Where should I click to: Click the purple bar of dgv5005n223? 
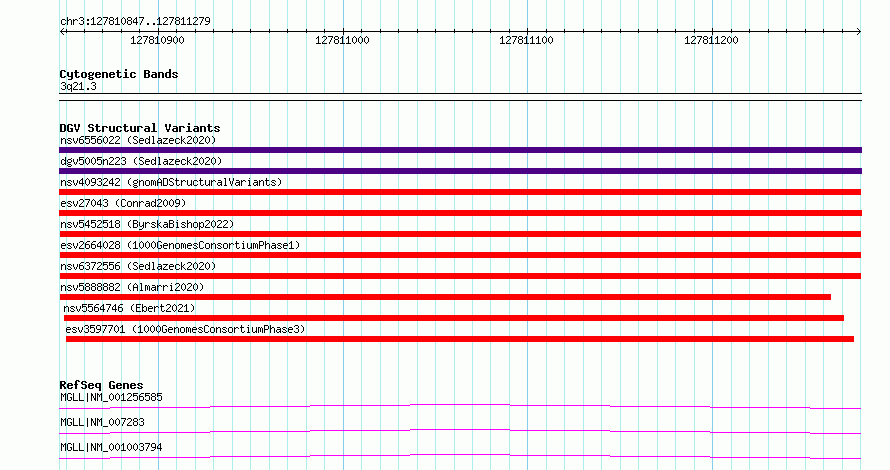460,171
